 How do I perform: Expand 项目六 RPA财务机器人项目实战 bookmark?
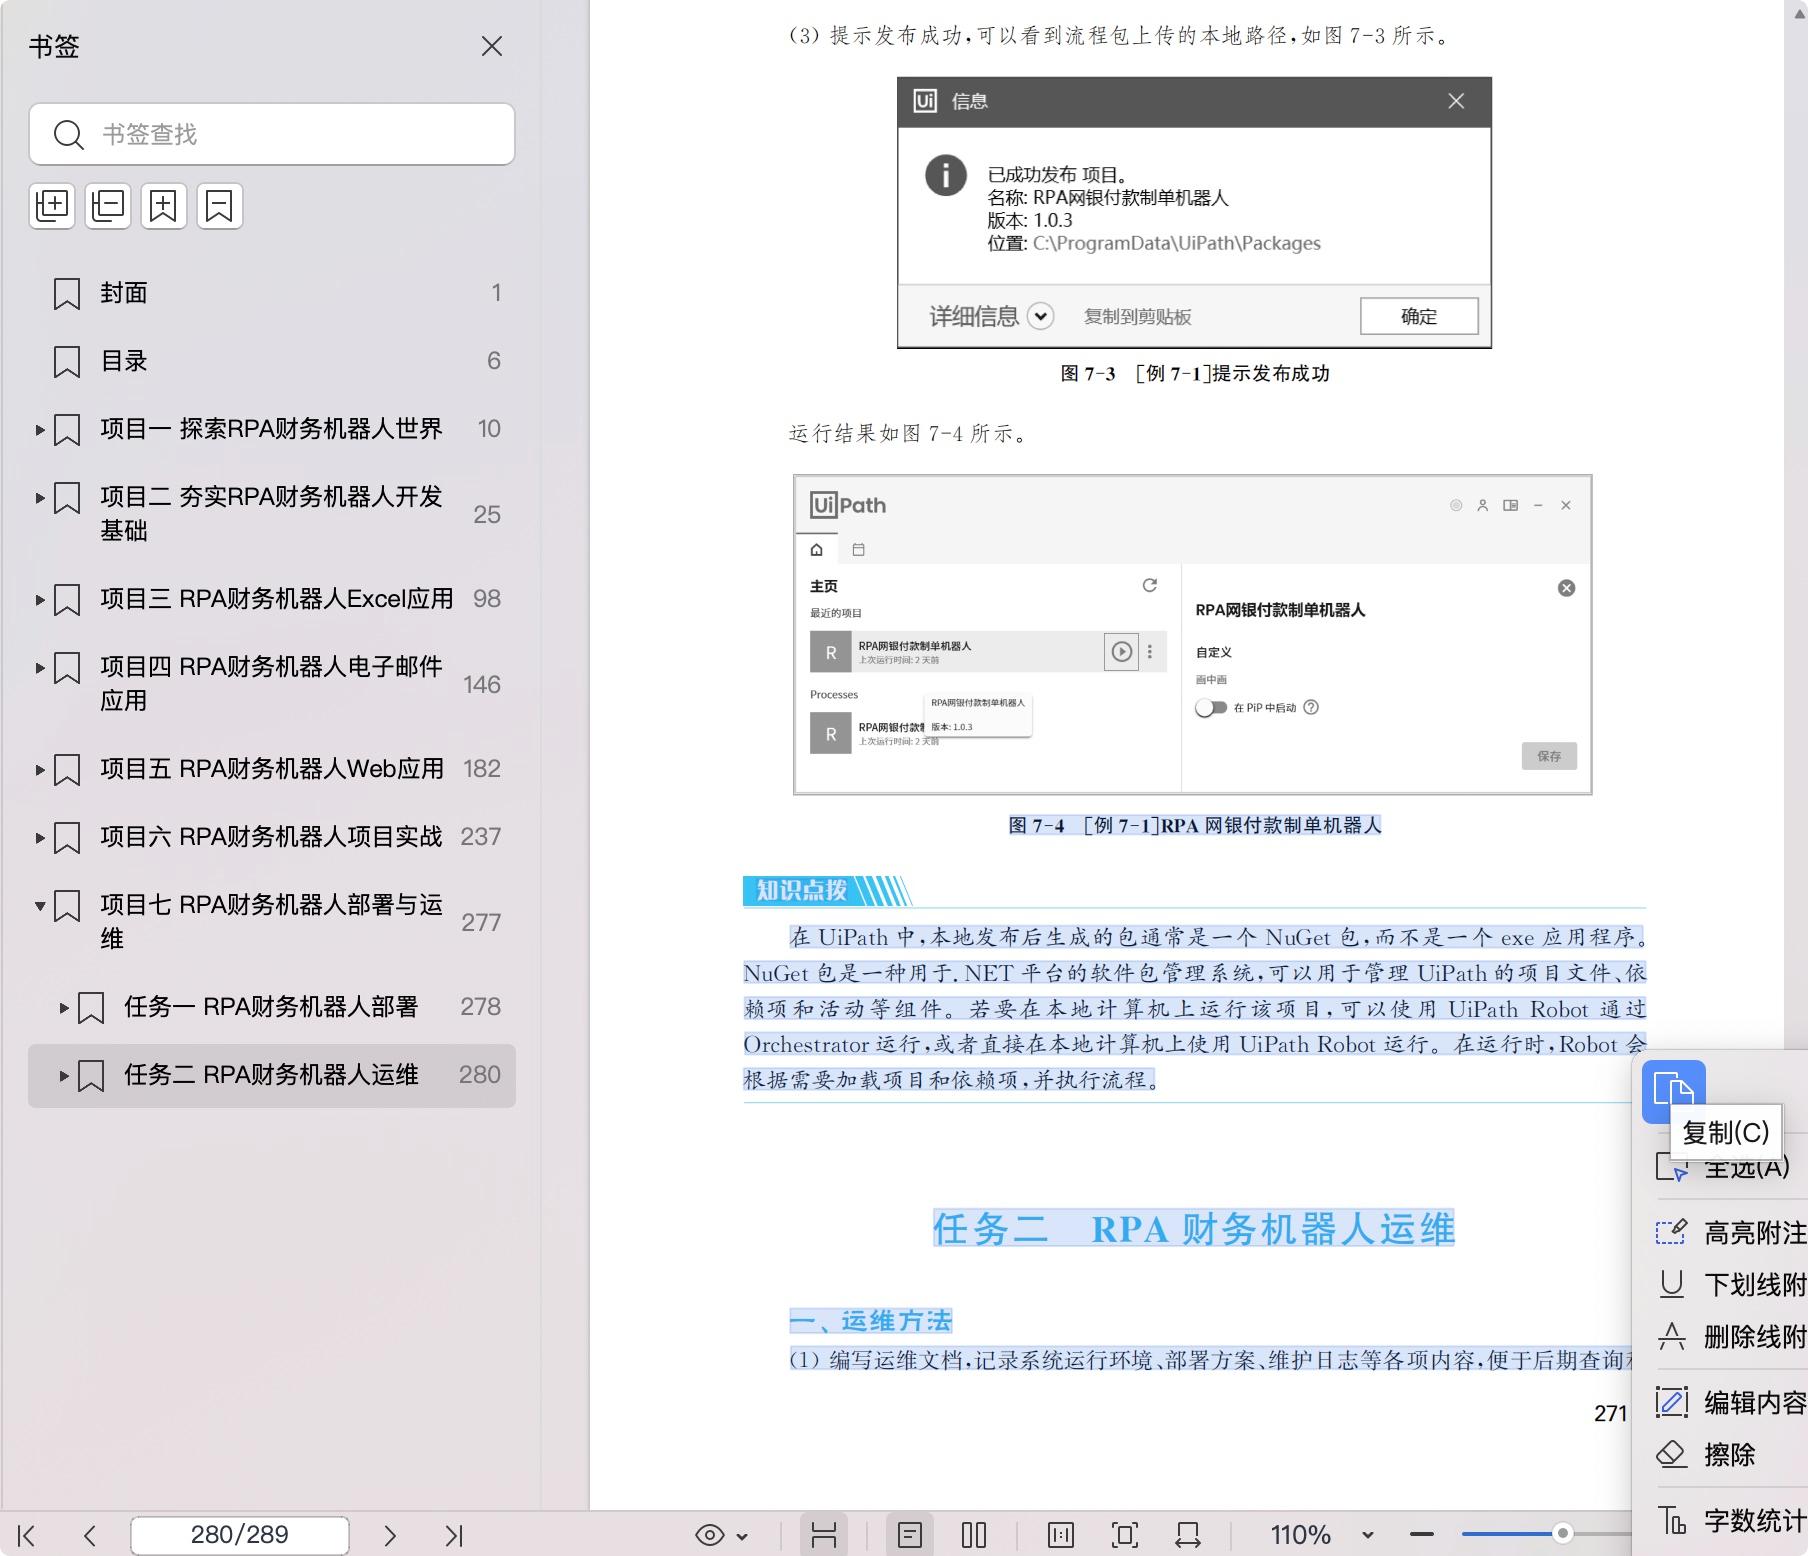tap(40, 838)
